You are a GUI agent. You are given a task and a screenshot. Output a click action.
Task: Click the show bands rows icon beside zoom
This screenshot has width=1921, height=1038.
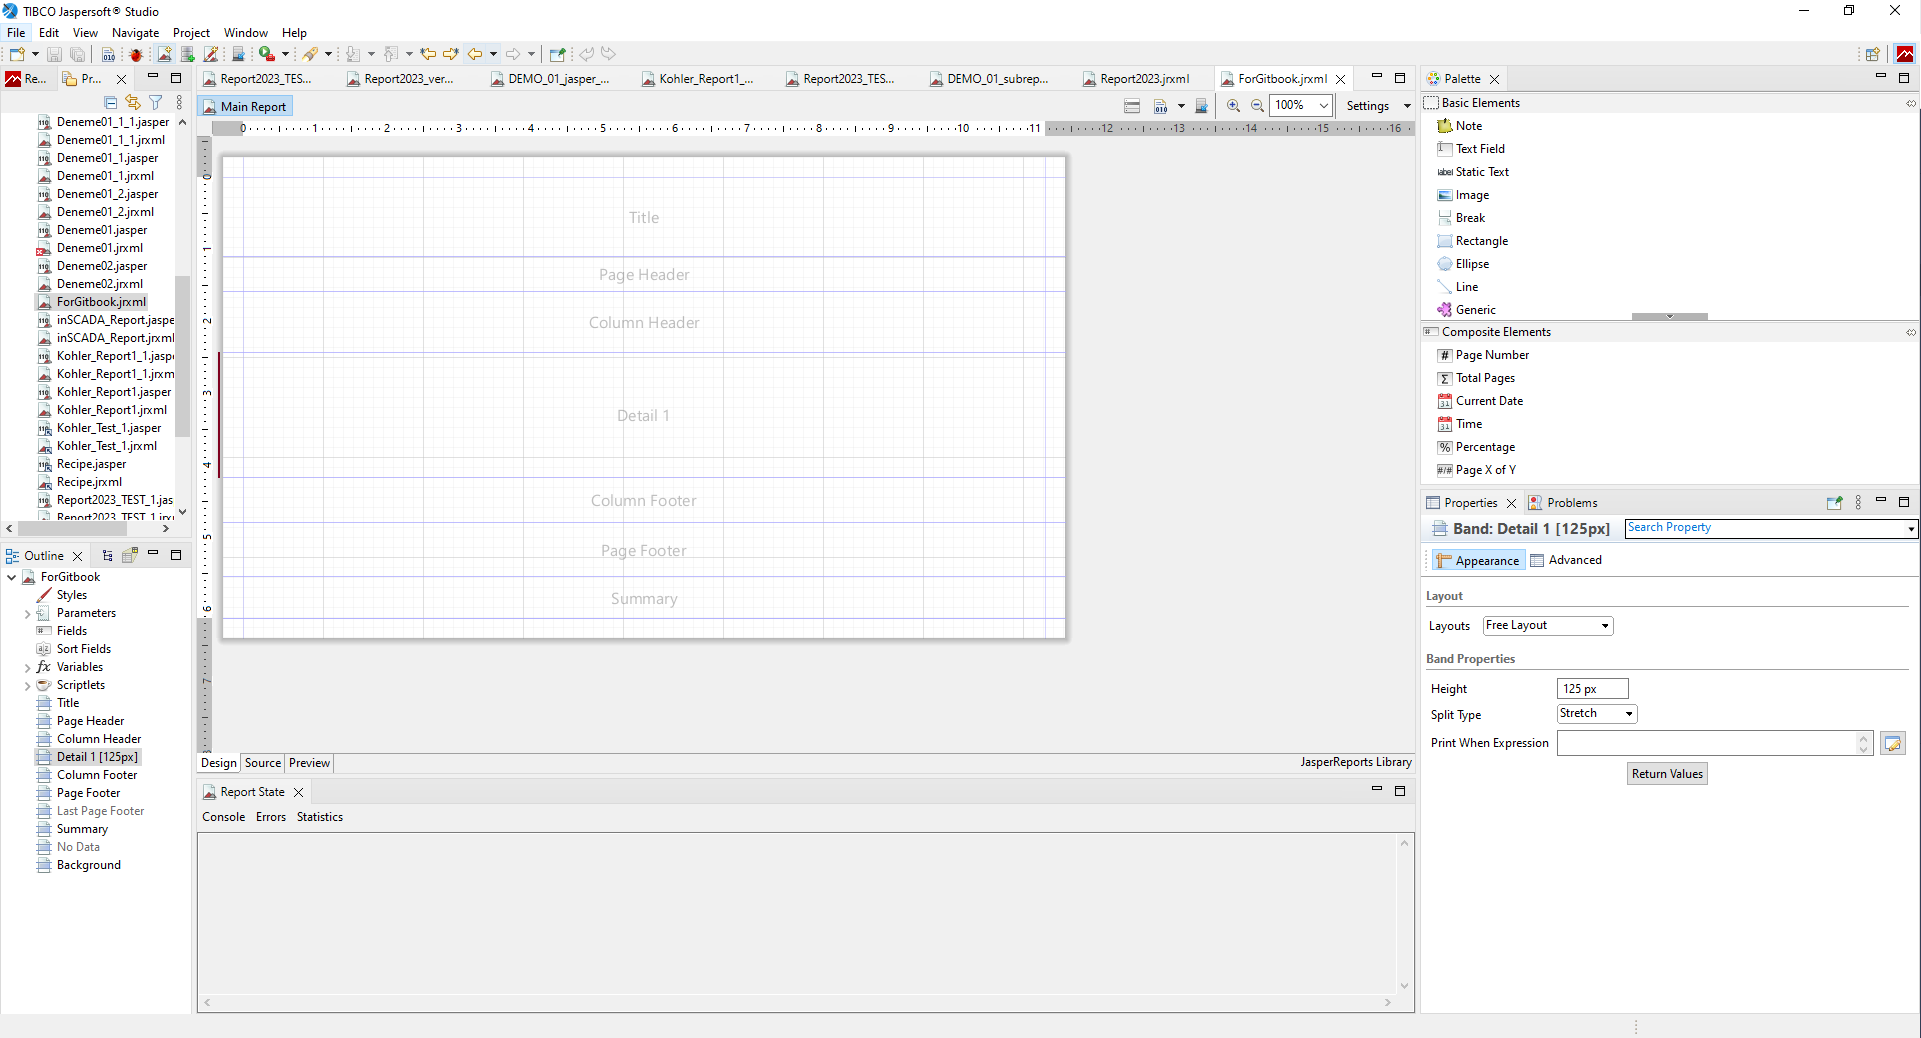click(x=1132, y=106)
